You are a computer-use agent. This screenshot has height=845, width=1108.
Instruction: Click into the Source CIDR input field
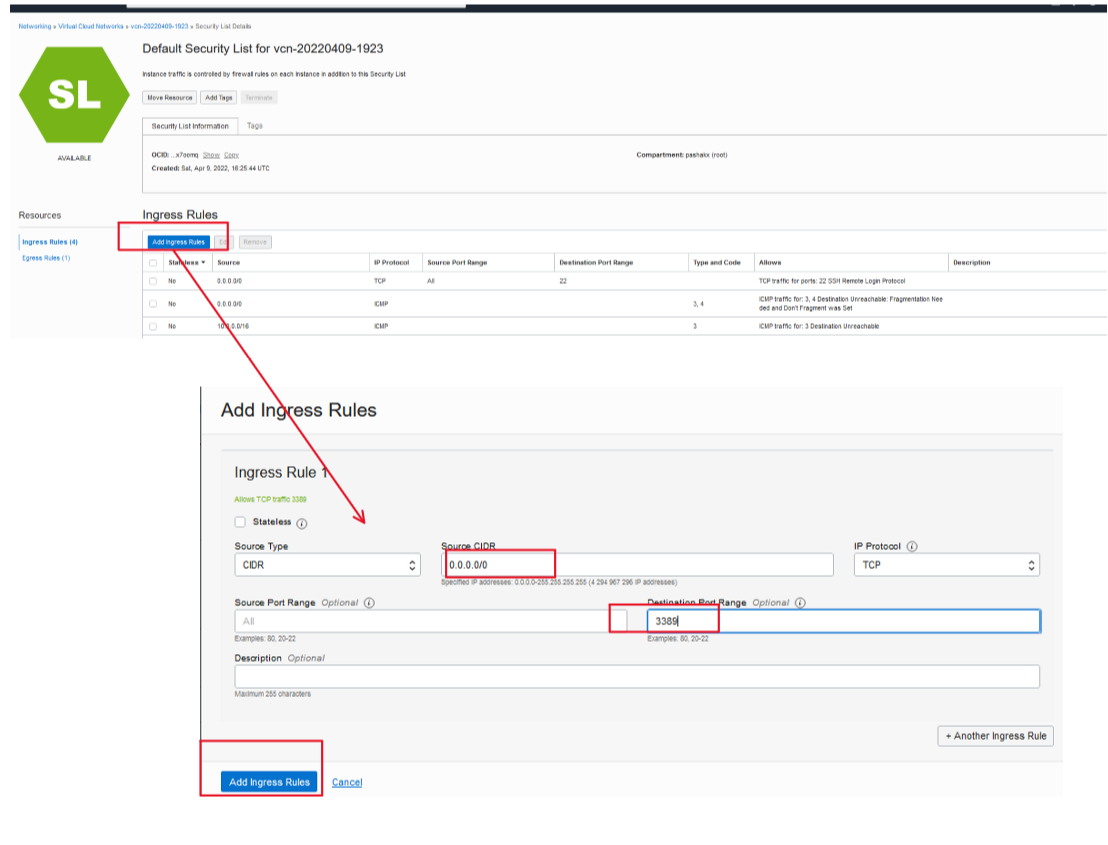click(x=638, y=565)
